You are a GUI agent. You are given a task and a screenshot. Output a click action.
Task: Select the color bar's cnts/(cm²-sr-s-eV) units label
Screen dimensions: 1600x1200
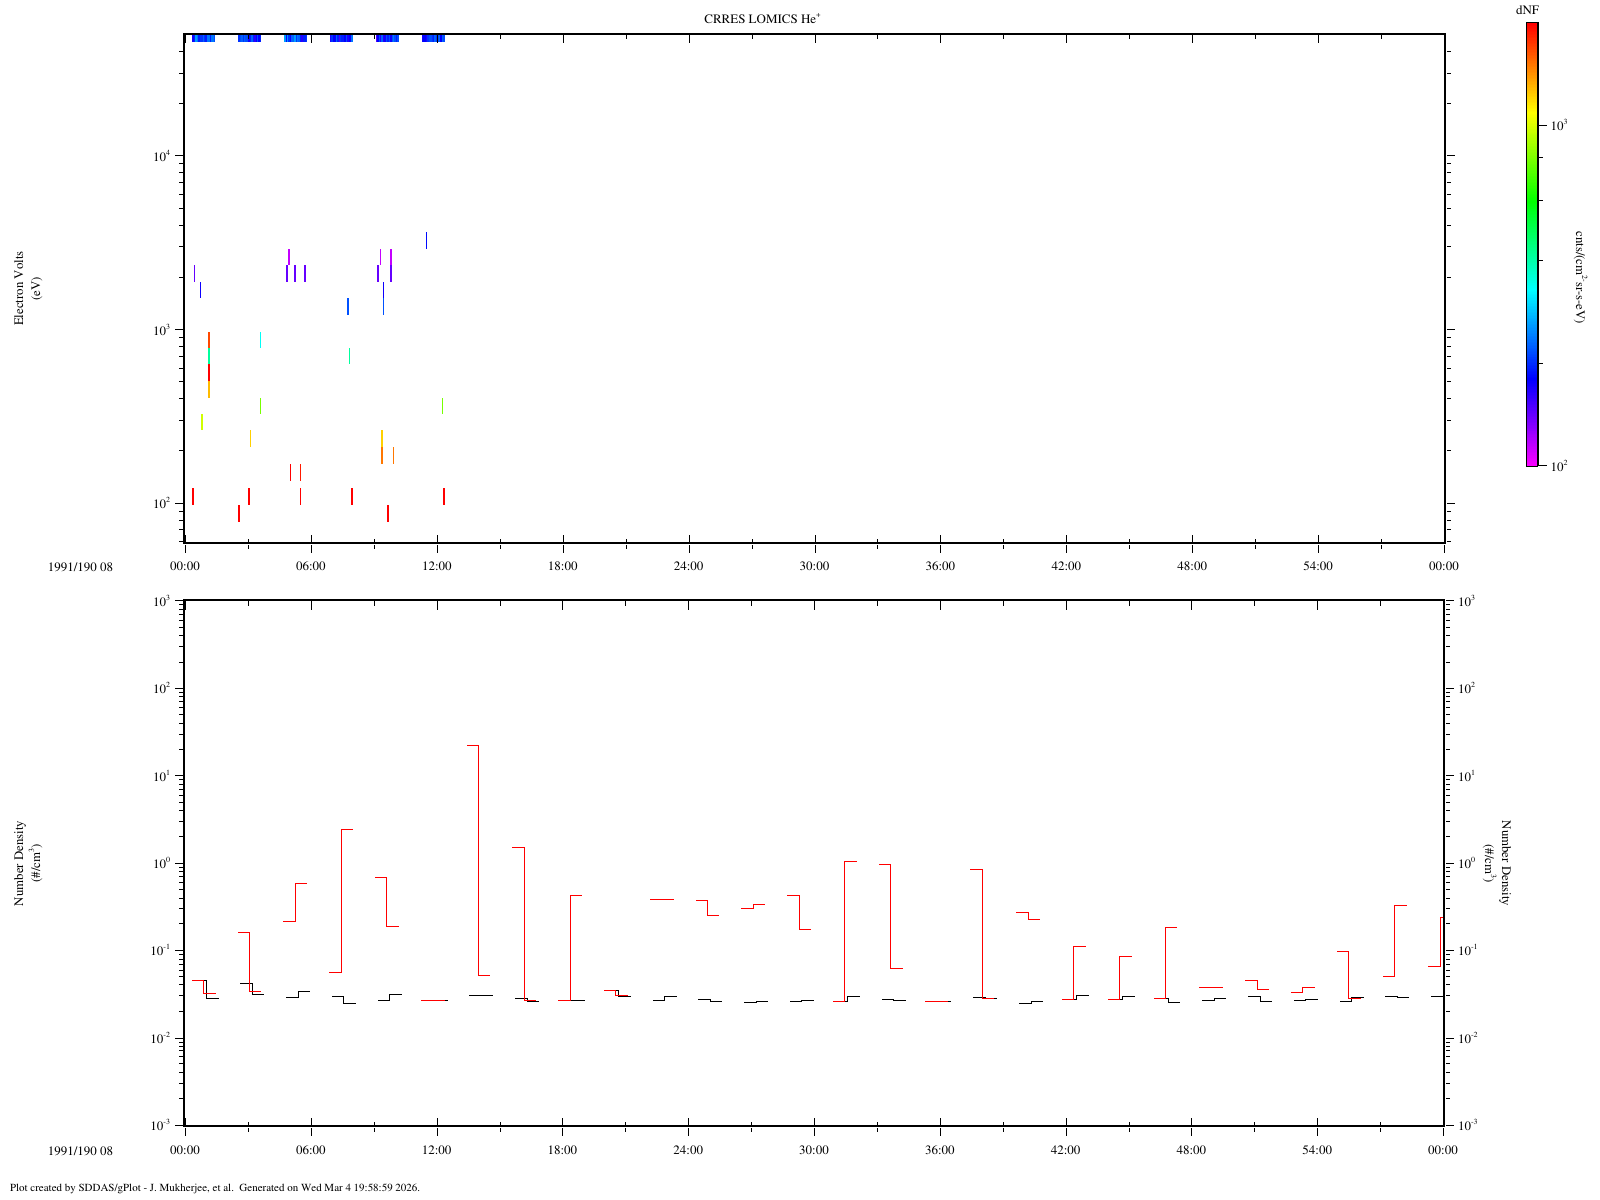1579,276
